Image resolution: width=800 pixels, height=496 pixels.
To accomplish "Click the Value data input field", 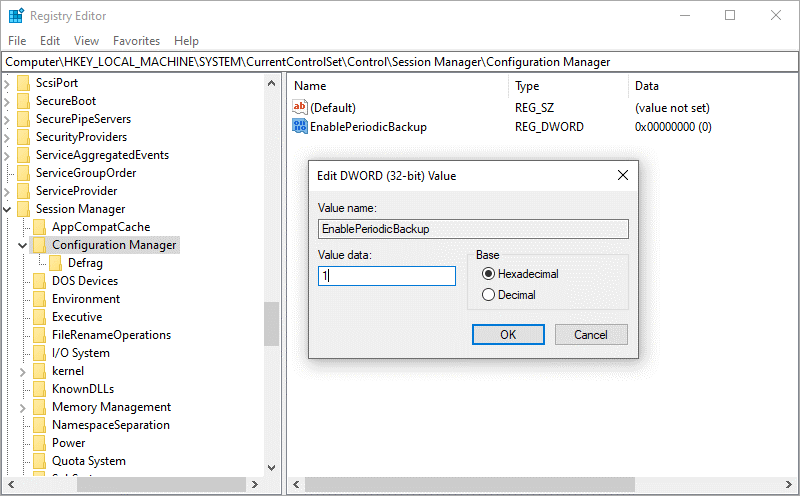I will click(387, 276).
